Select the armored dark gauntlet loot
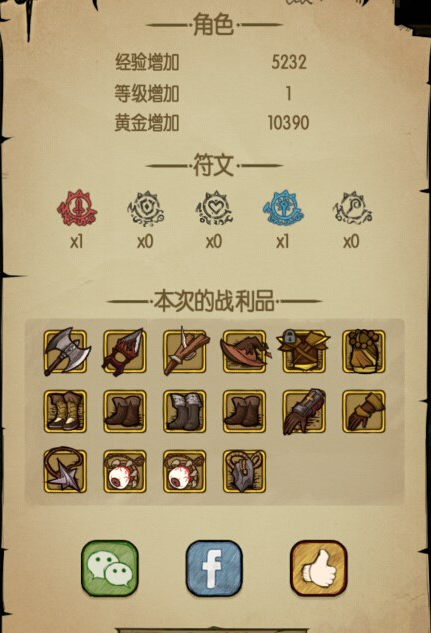 point(304,411)
